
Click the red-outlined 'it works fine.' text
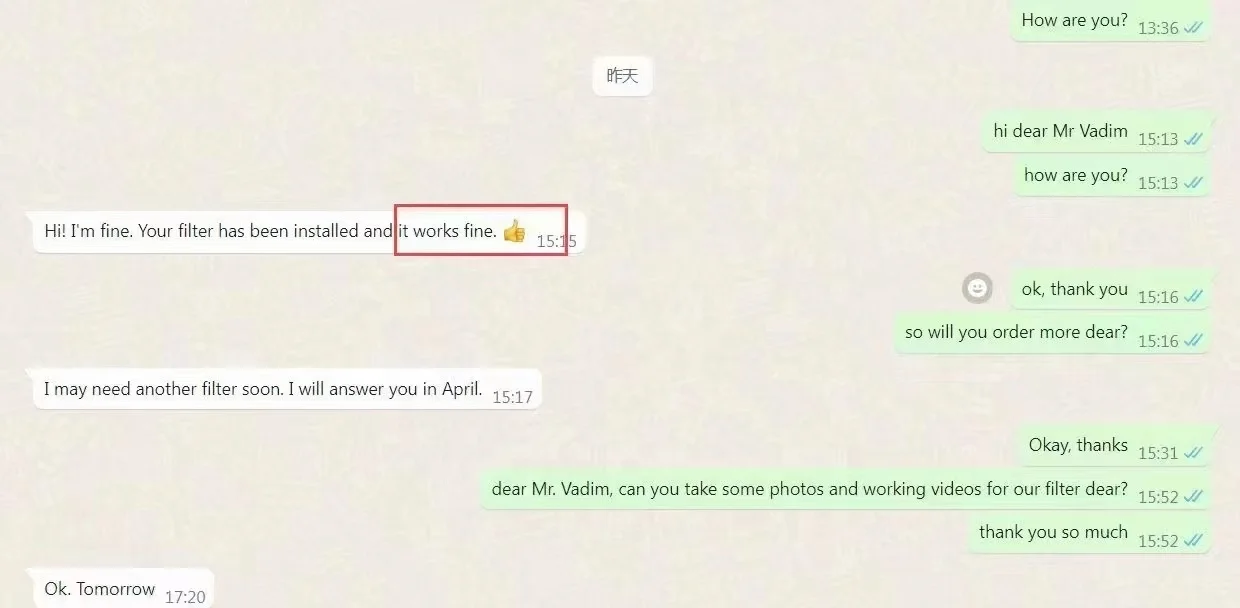point(448,231)
